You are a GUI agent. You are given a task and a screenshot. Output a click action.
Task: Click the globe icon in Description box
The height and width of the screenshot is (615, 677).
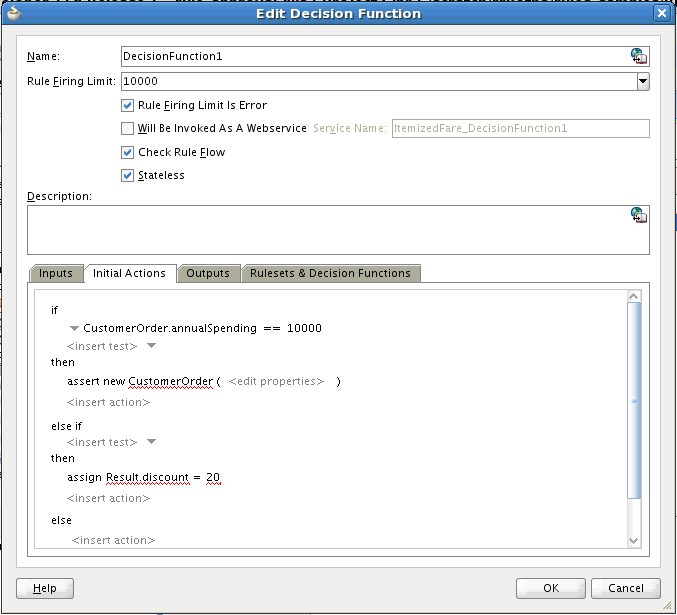(639, 215)
